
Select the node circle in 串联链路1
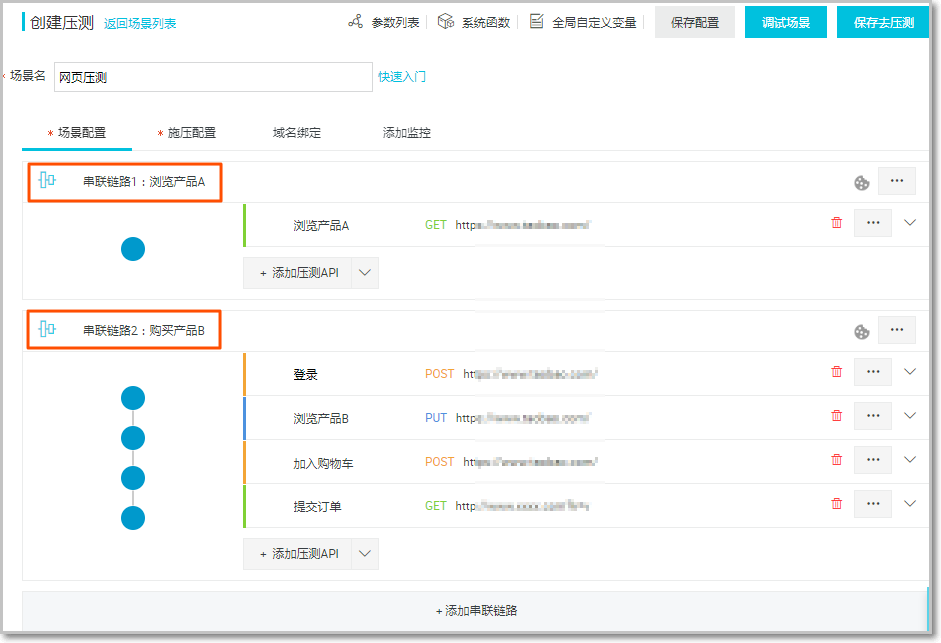[133, 249]
